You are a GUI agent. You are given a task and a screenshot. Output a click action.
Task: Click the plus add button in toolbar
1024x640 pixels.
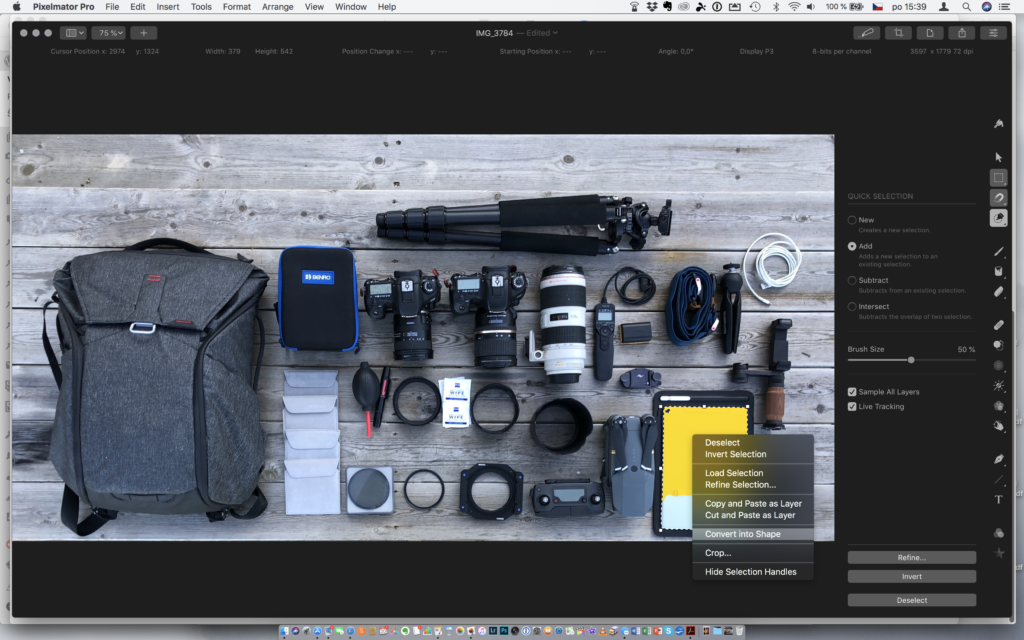click(144, 33)
